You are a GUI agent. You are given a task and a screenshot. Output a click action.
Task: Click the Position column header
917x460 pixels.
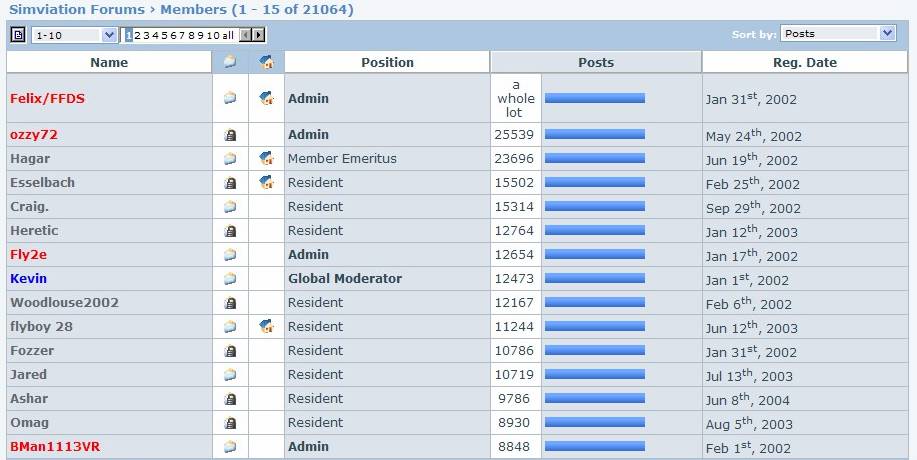coord(387,62)
